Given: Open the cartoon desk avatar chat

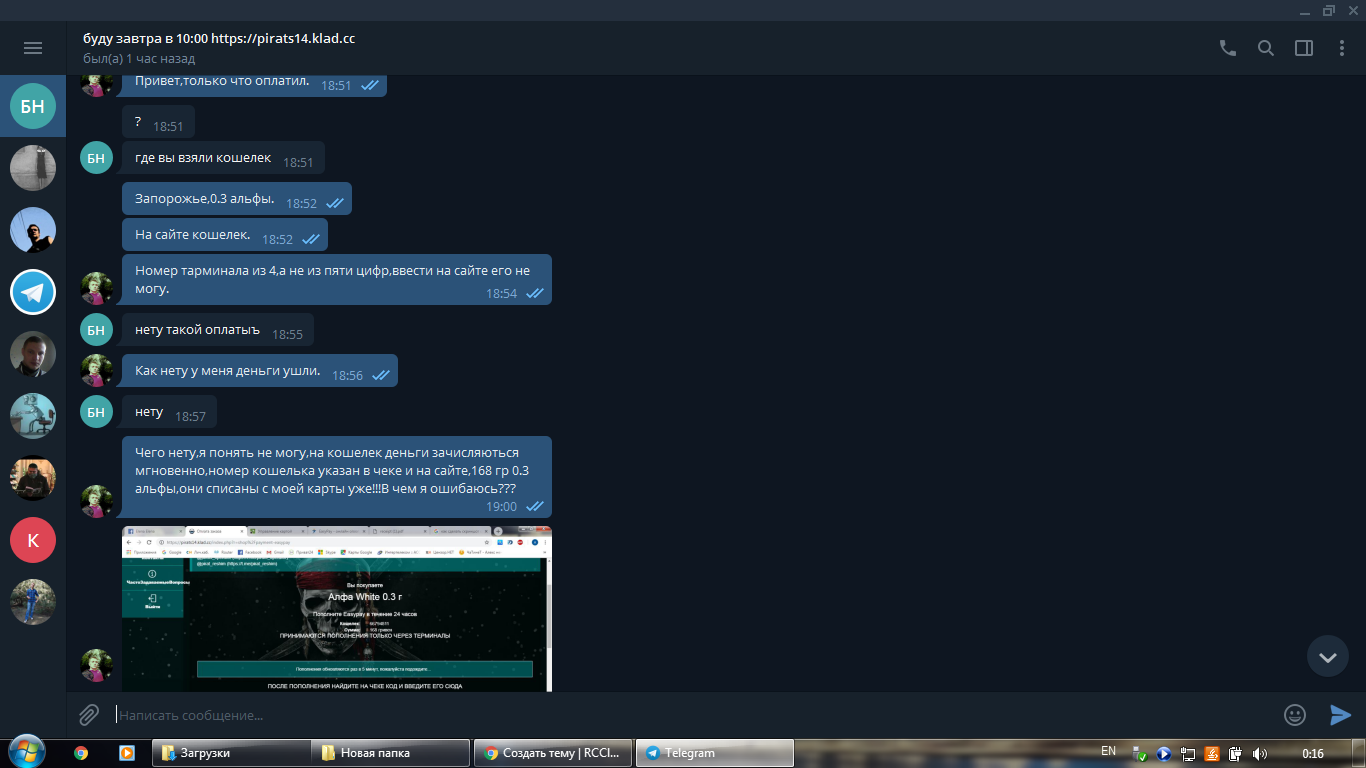Looking at the screenshot, I should point(33,416).
